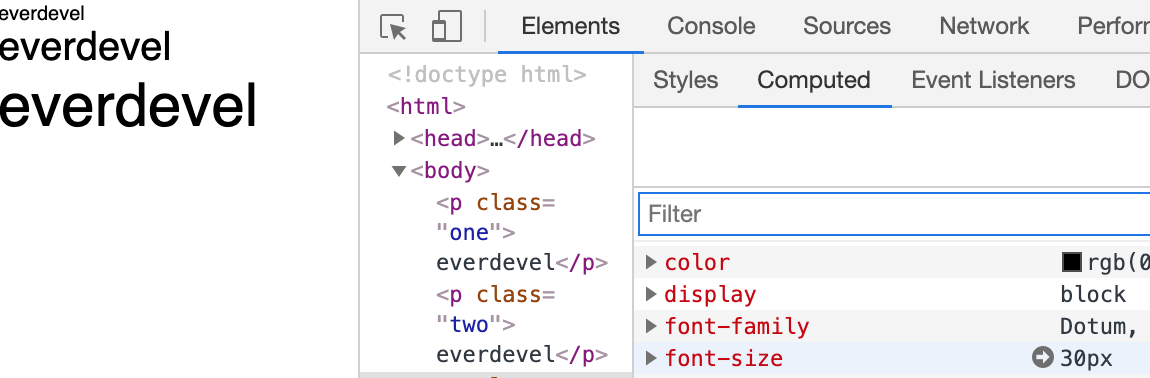Open the Event Listeners pane
The width and height of the screenshot is (1150, 378).
pos(993,80)
